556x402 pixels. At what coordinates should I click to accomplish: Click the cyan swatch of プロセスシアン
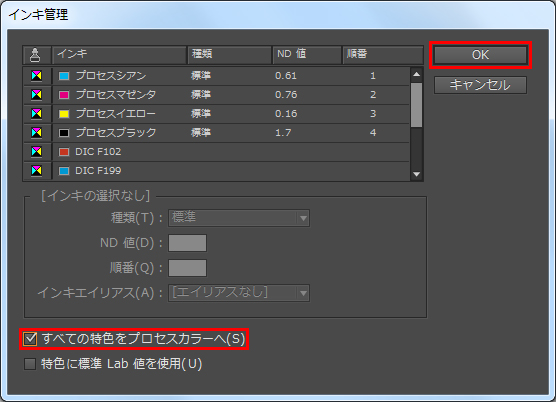(64, 76)
